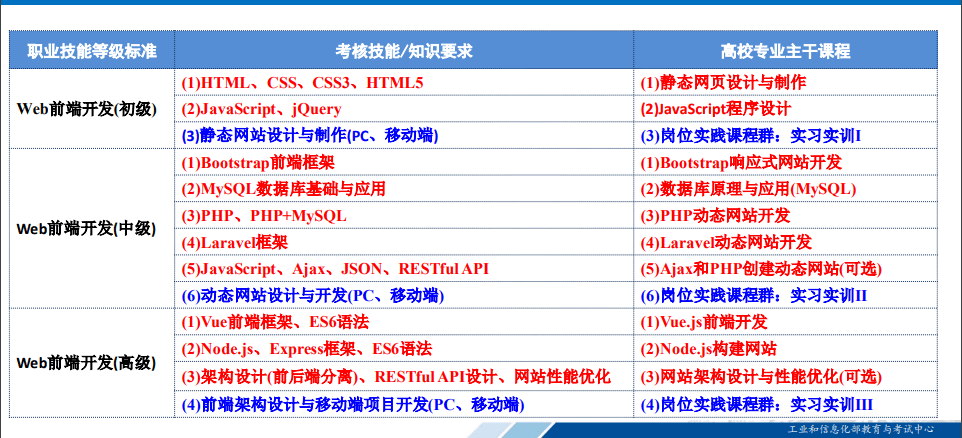Click the cell (6)岗位实践课程群：实习实训II

[x=785, y=295]
